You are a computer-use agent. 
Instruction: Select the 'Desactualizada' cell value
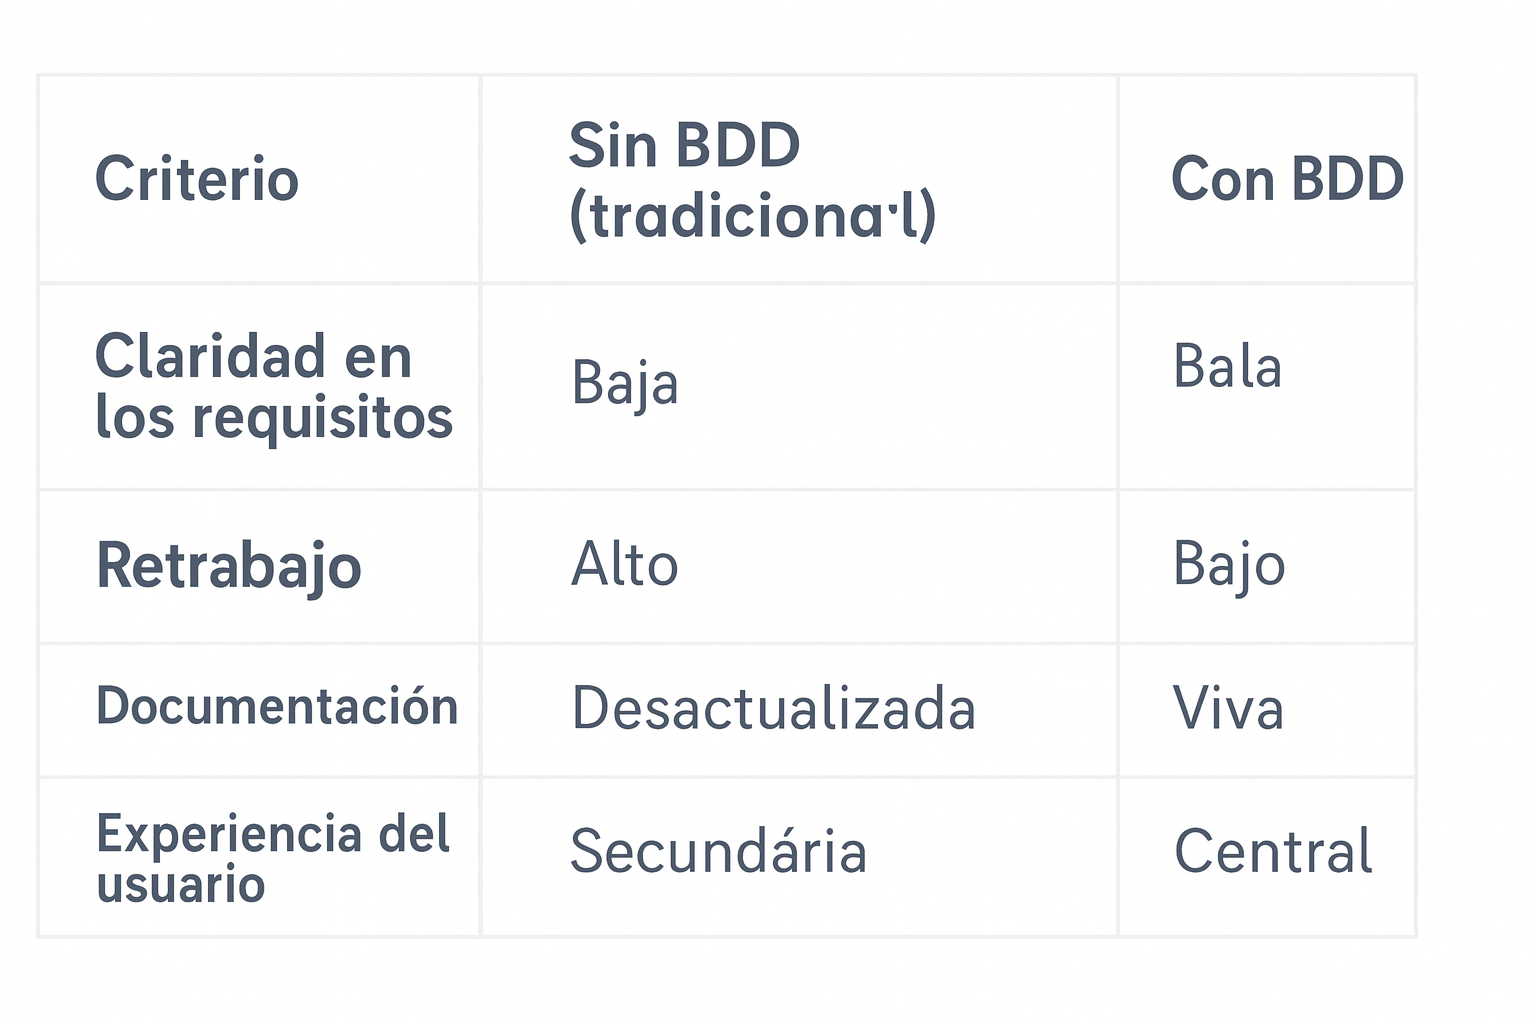(x=773, y=709)
